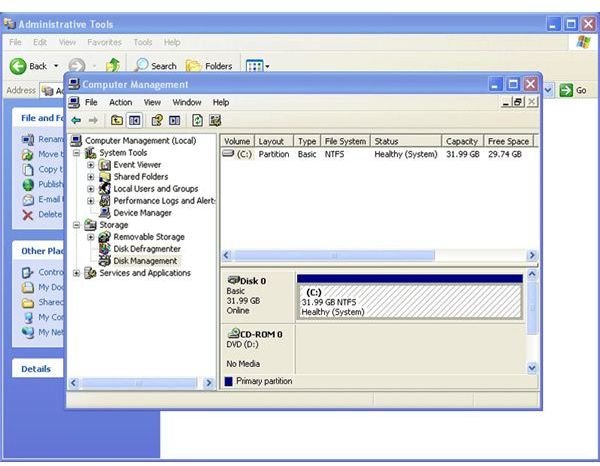Click Search in Administrative Tools toolbar
The width and height of the screenshot is (600, 466).
pyautogui.click(x=155, y=66)
